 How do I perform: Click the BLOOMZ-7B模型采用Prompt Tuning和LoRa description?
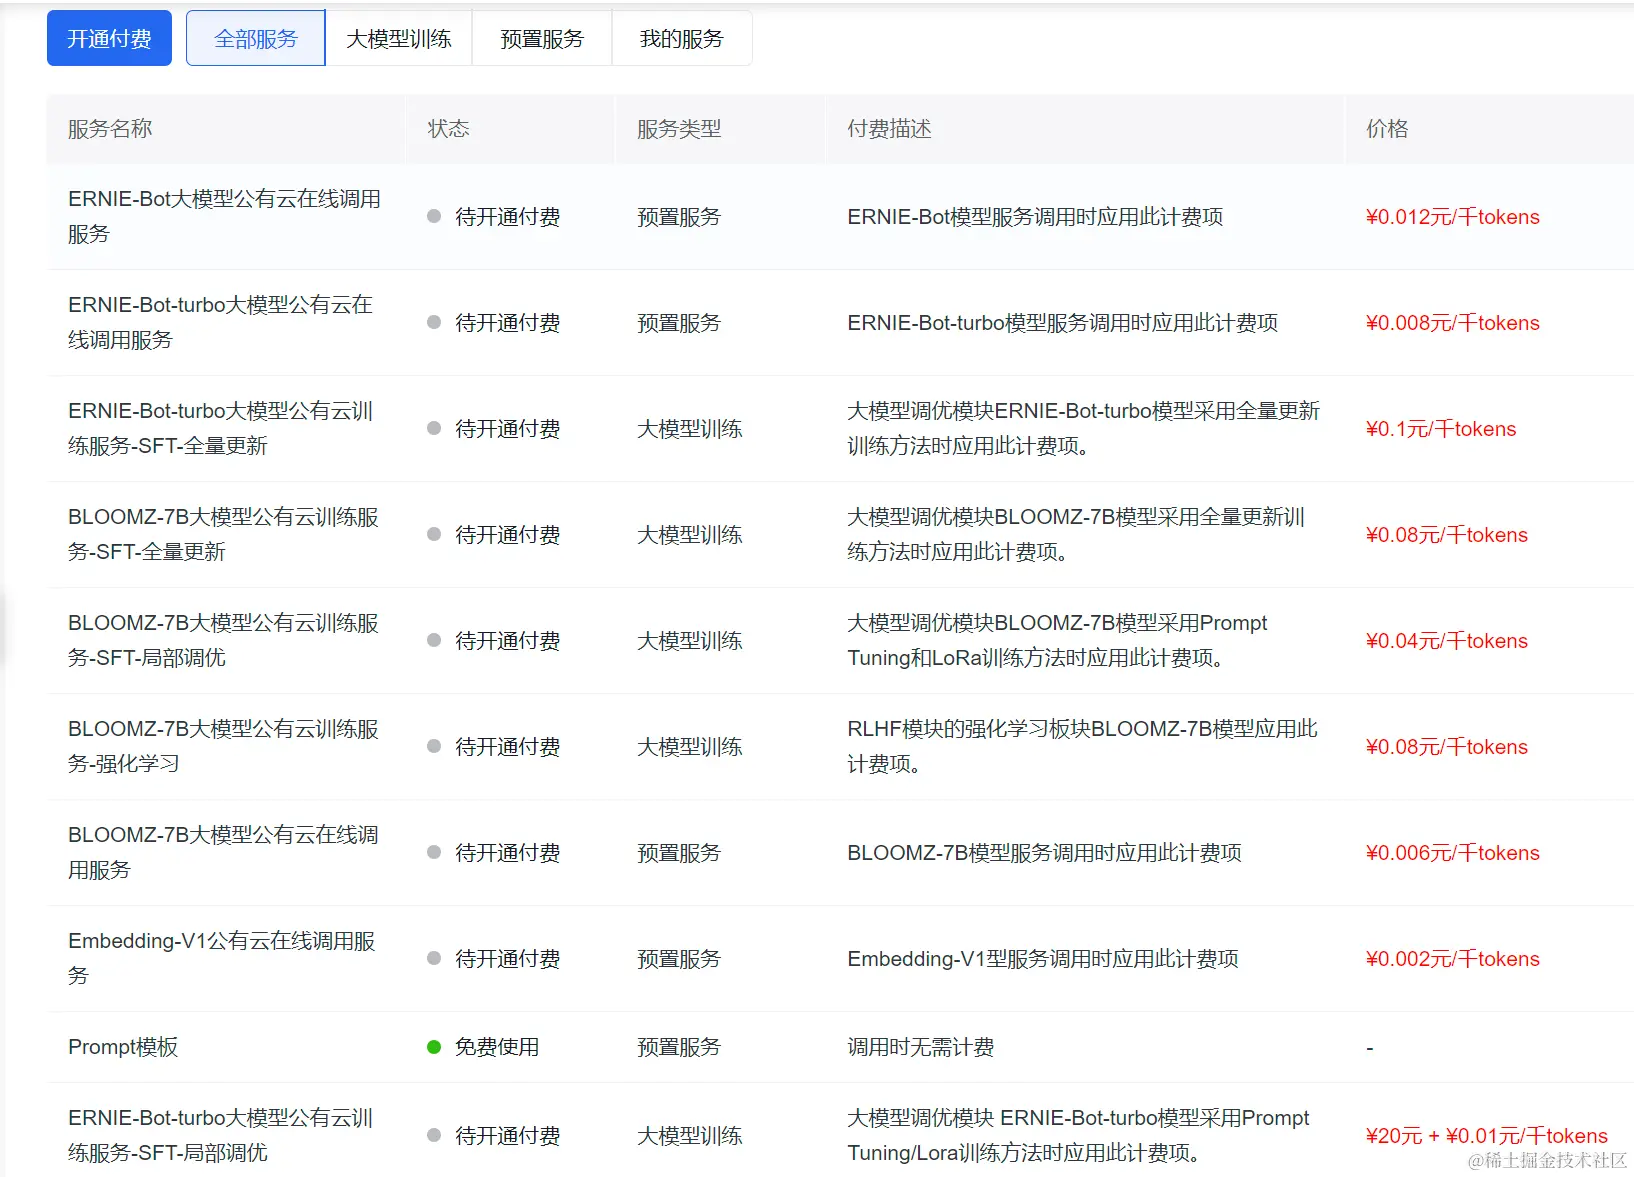[1057, 640]
